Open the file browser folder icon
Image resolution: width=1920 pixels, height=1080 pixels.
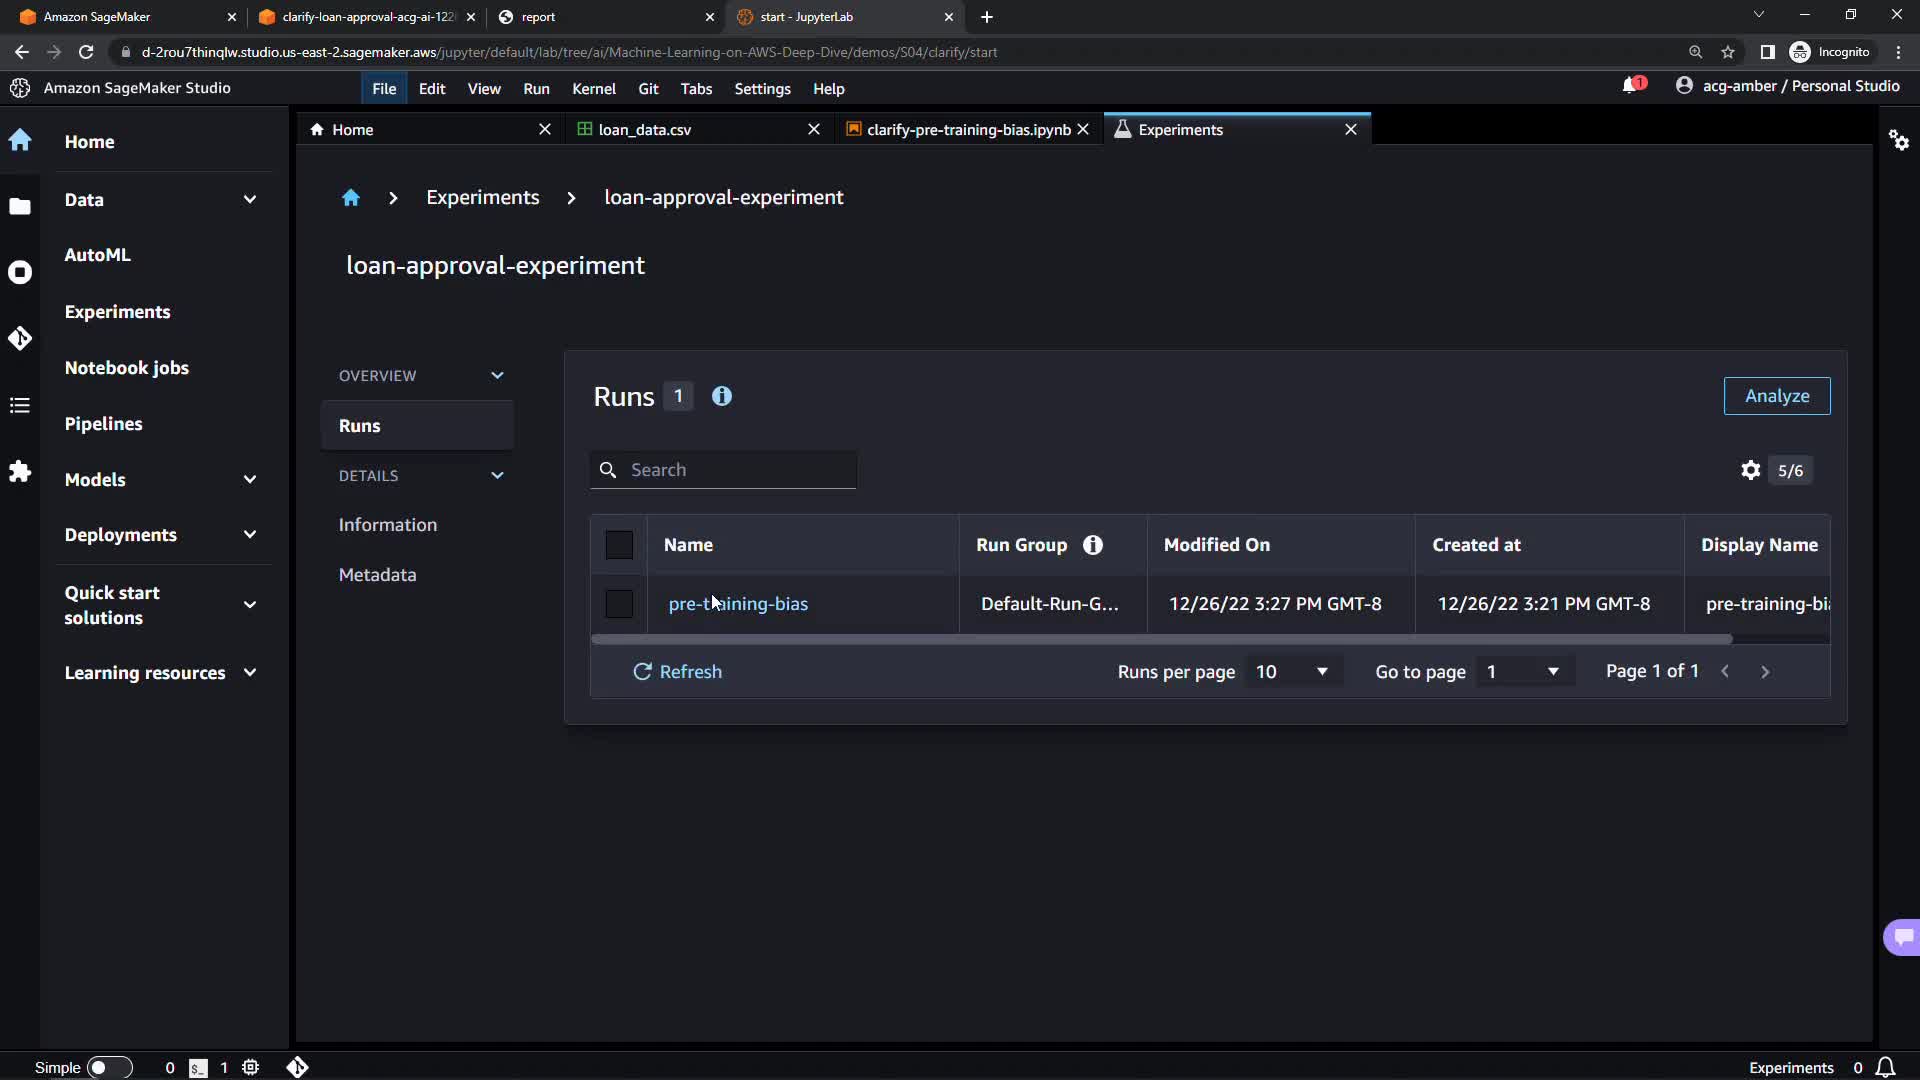coord(20,206)
